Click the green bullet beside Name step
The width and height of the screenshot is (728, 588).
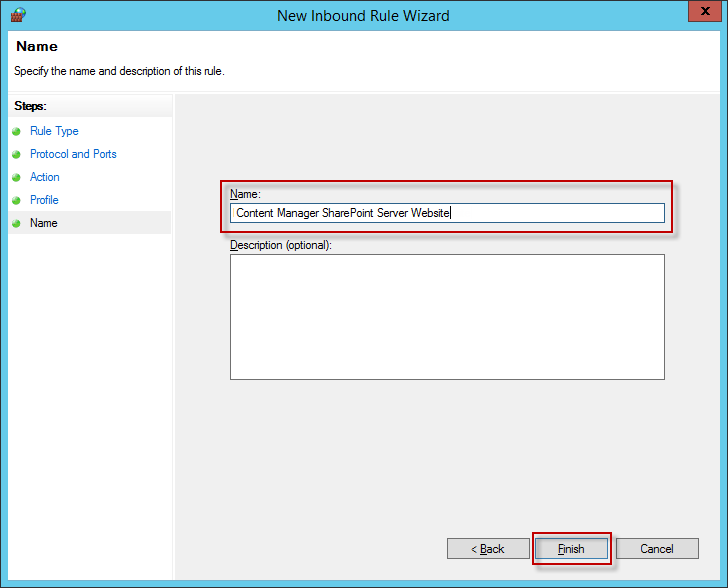[x=16, y=224]
